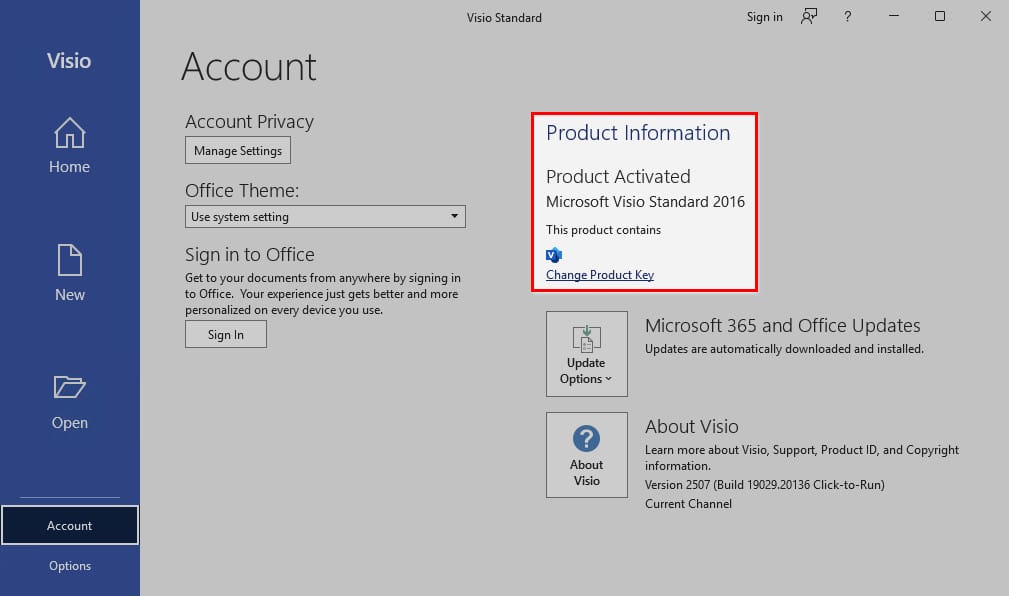Click the Microsoft 365 and Office Updates heading
Screen dimensions: 1009x596
coord(782,326)
